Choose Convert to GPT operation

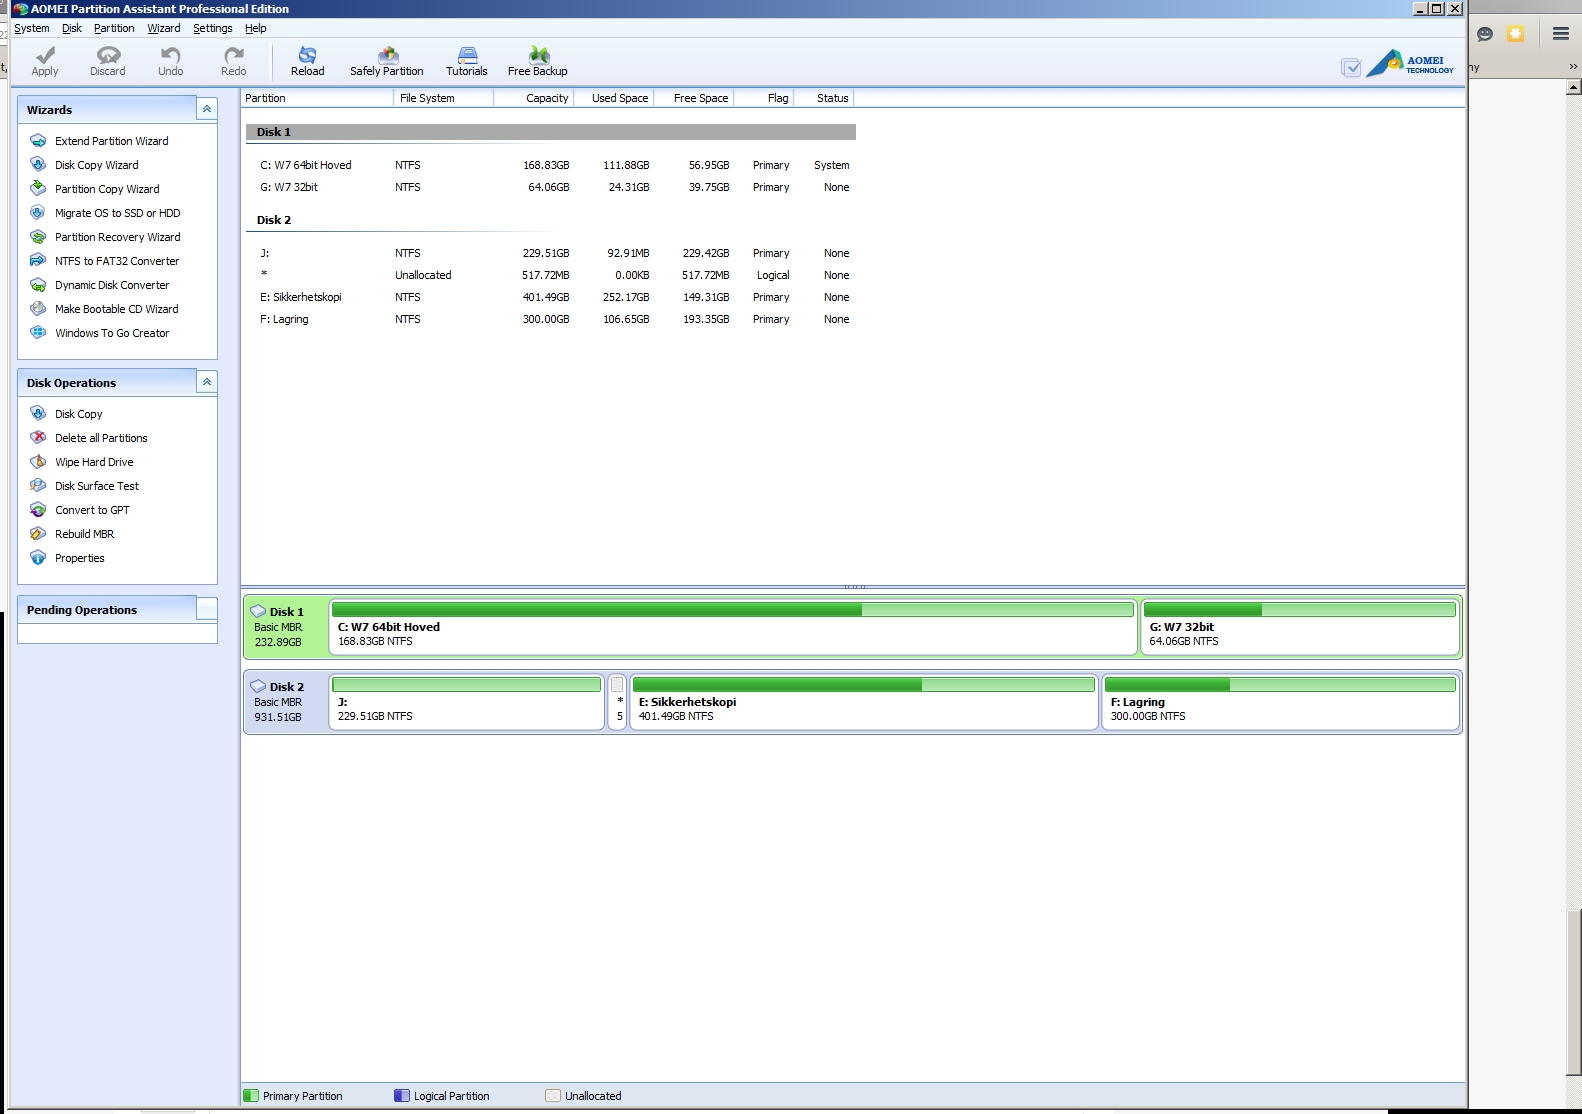pyautogui.click(x=92, y=510)
